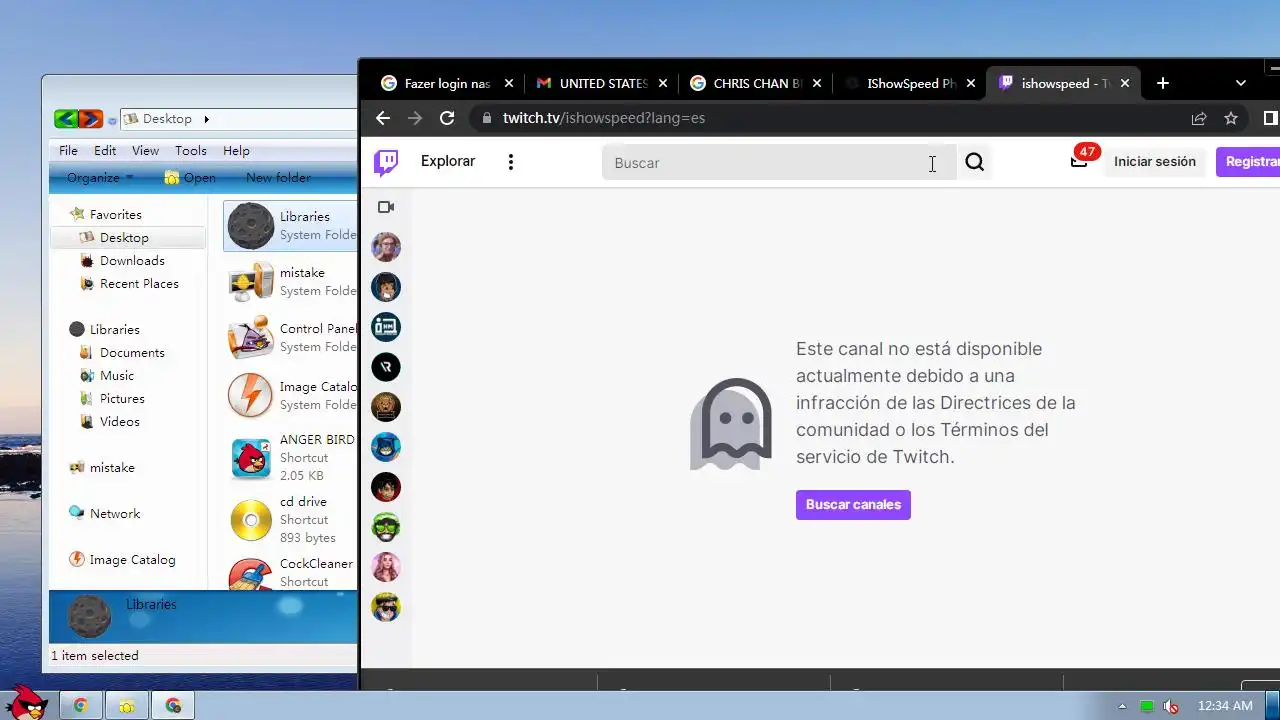Viewport: 1280px width, 720px height.
Task: Open the Twitch three-dot more menu
Action: 511,162
